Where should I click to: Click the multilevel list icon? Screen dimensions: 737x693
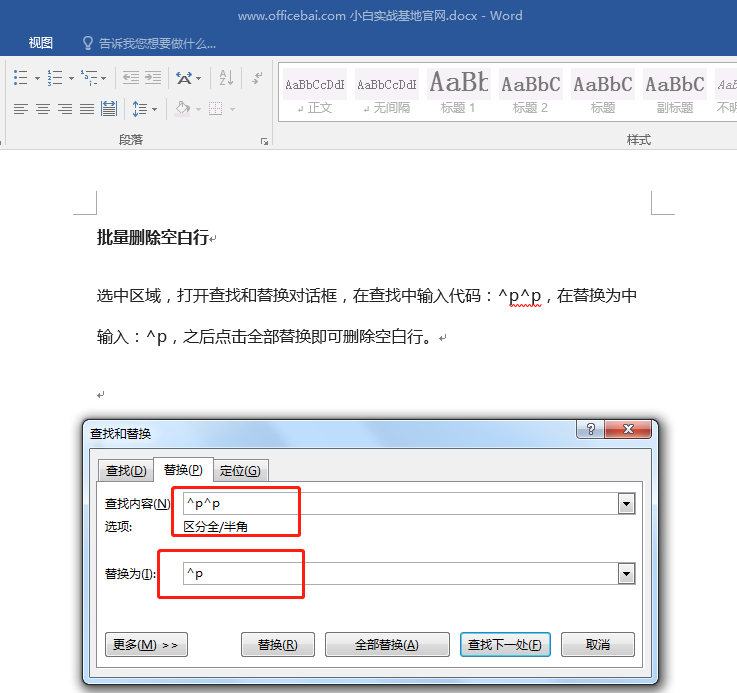(x=89, y=78)
